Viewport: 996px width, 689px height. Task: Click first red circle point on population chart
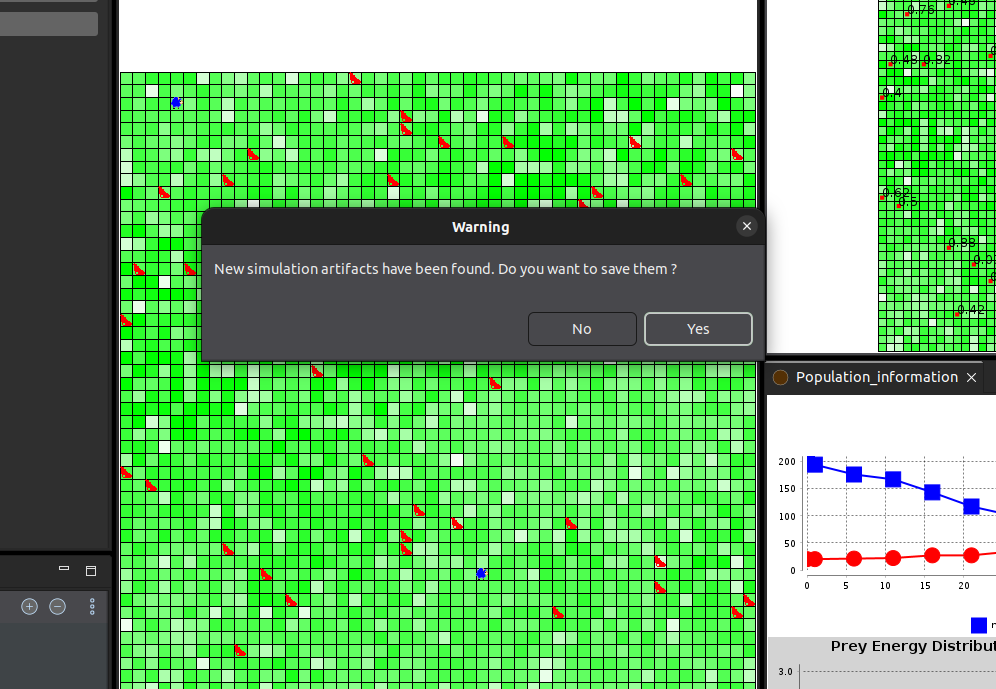pos(814,559)
